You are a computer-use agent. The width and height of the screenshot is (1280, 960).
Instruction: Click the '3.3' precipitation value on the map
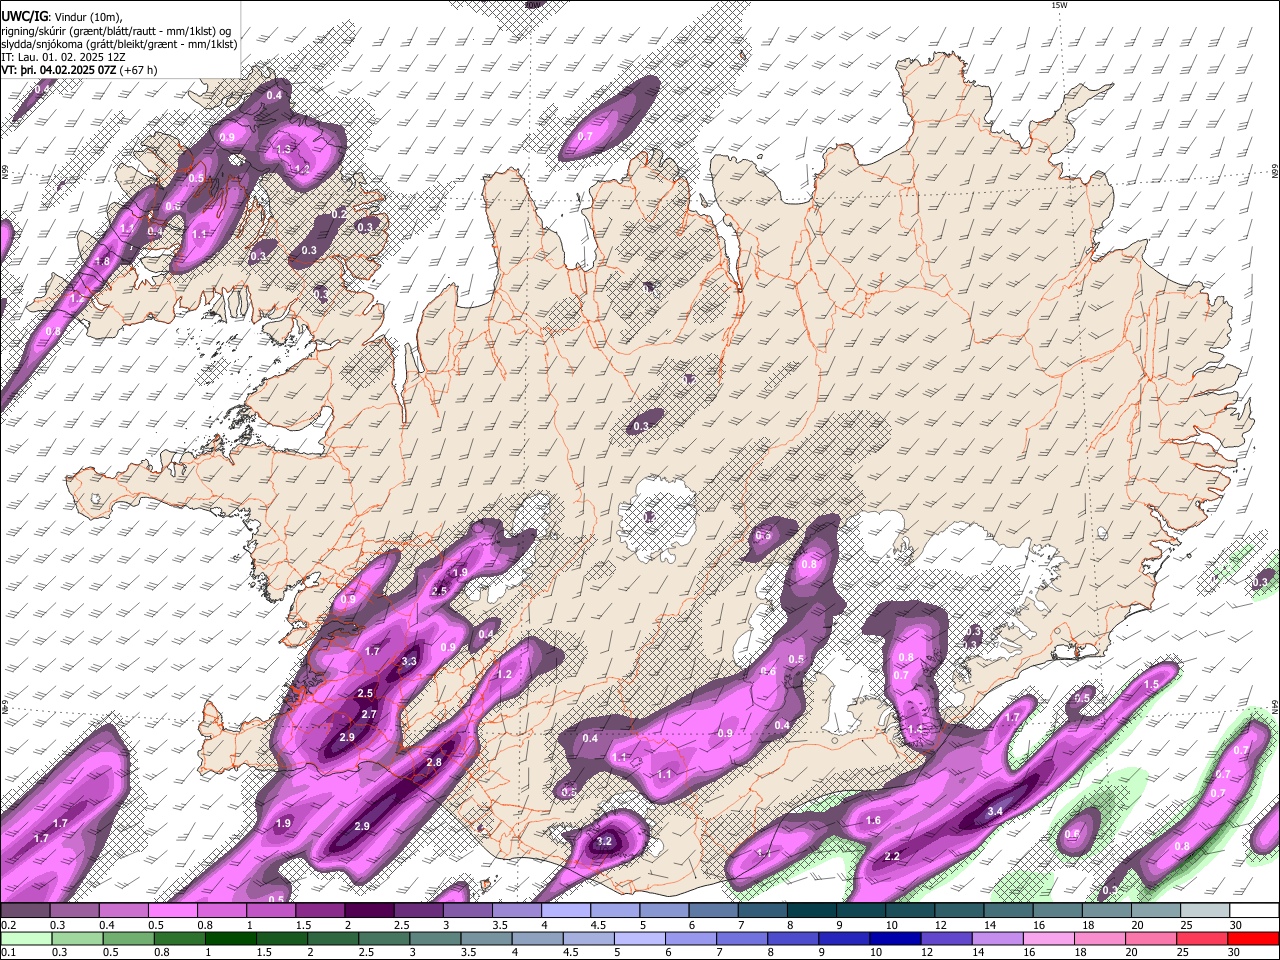(x=408, y=661)
